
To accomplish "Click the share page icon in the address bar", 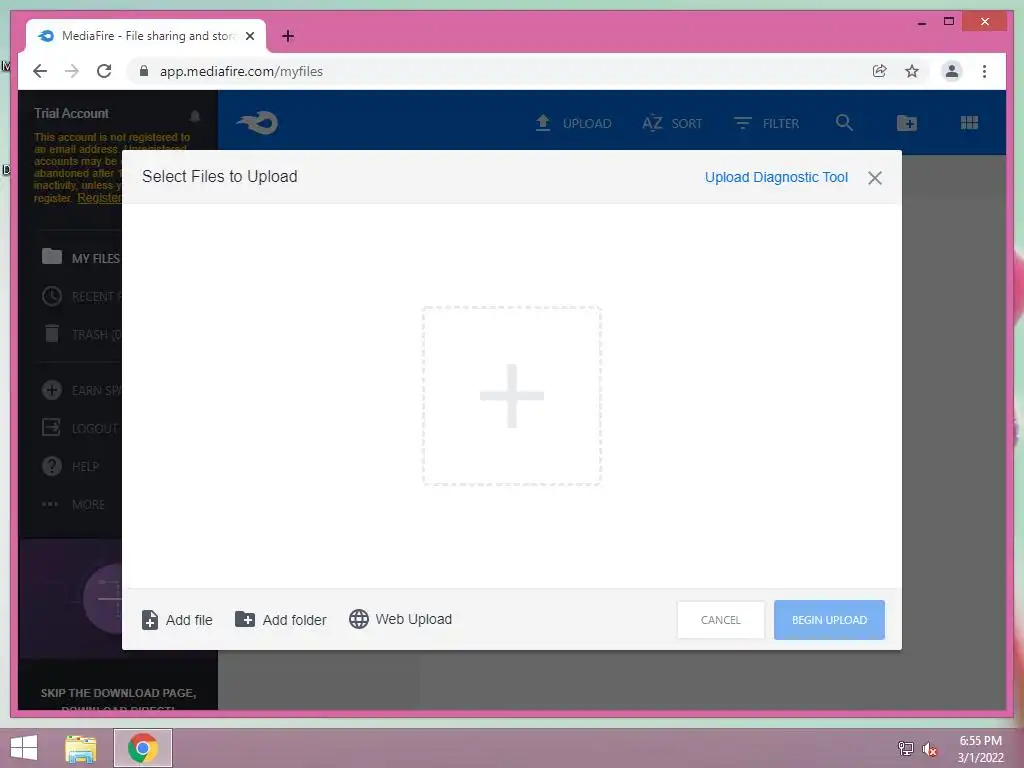I will pyautogui.click(x=880, y=71).
